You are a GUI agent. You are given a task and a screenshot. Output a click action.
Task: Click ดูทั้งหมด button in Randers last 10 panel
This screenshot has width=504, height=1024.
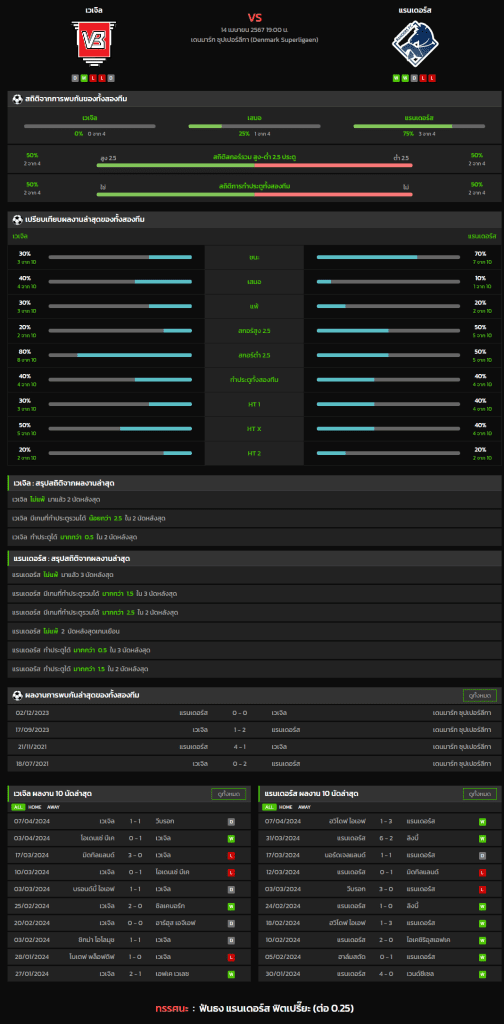(x=480, y=794)
